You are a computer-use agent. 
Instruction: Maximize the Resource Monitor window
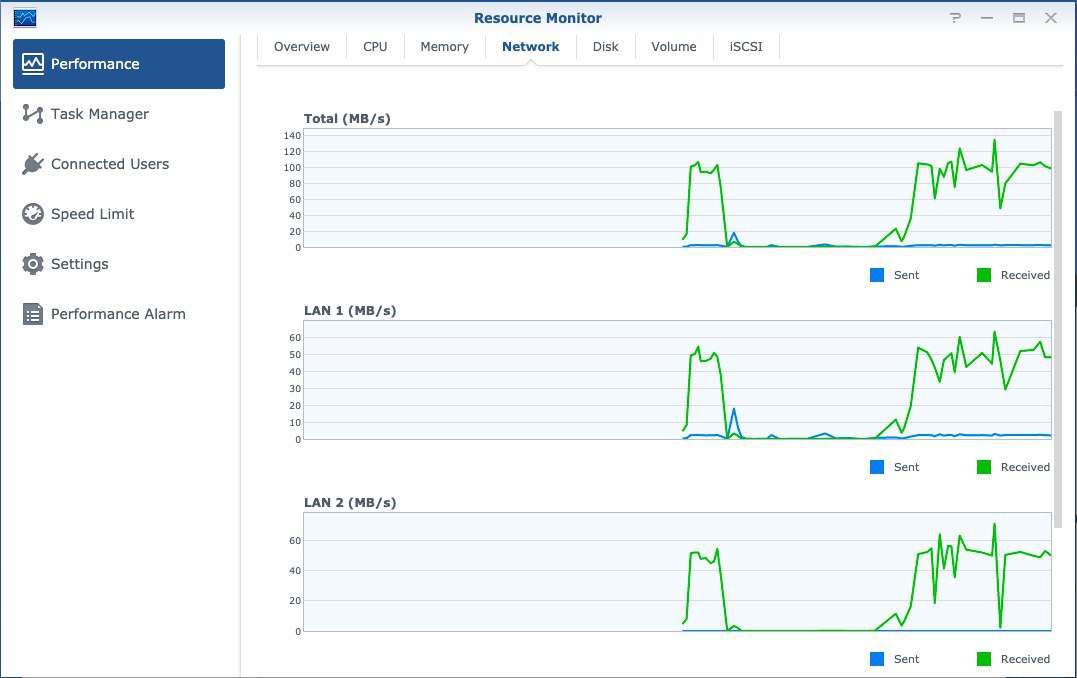(x=1019, y=18)
